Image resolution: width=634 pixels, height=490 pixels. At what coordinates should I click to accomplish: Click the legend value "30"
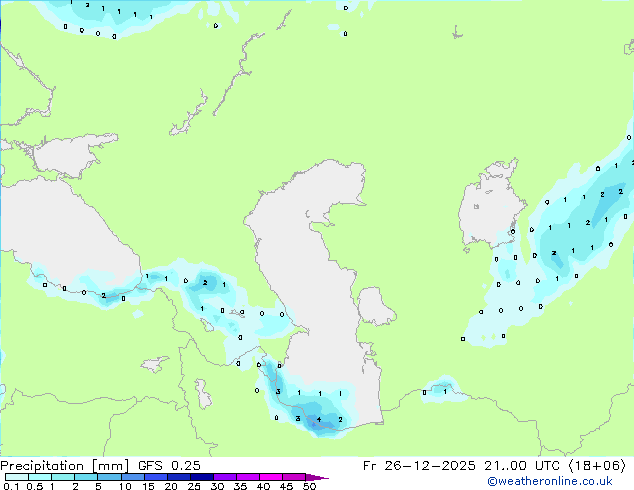tap(217, 486)
